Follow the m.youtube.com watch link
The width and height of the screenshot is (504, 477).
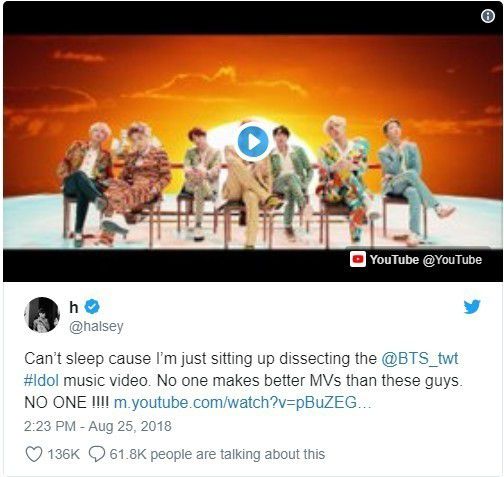click(x=242, y=402)
